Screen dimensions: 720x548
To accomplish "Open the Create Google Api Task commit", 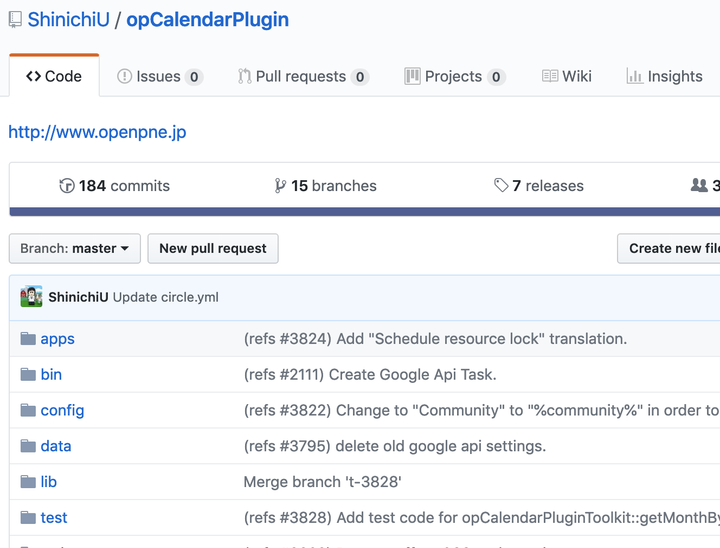I will (370, 375).
